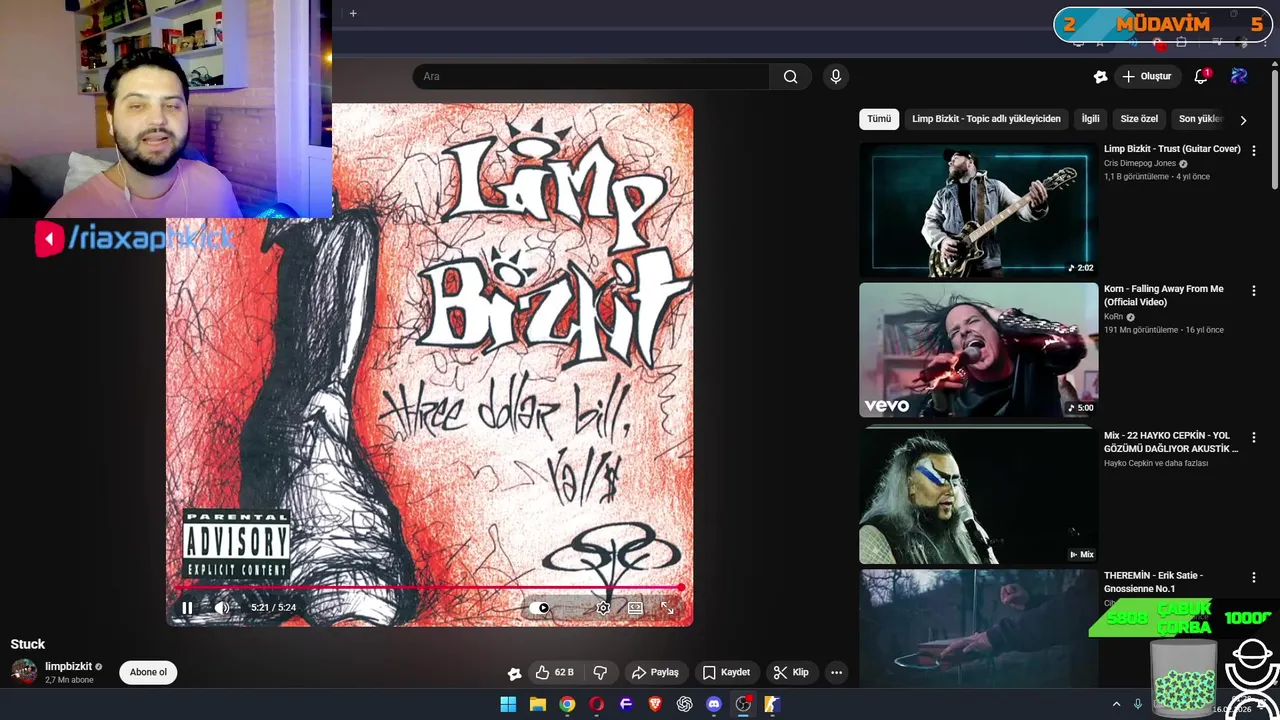Viewport: 1280px width, 720px height.
Task: Share the video with Paylaş
Action: click(x=655, y=672)
